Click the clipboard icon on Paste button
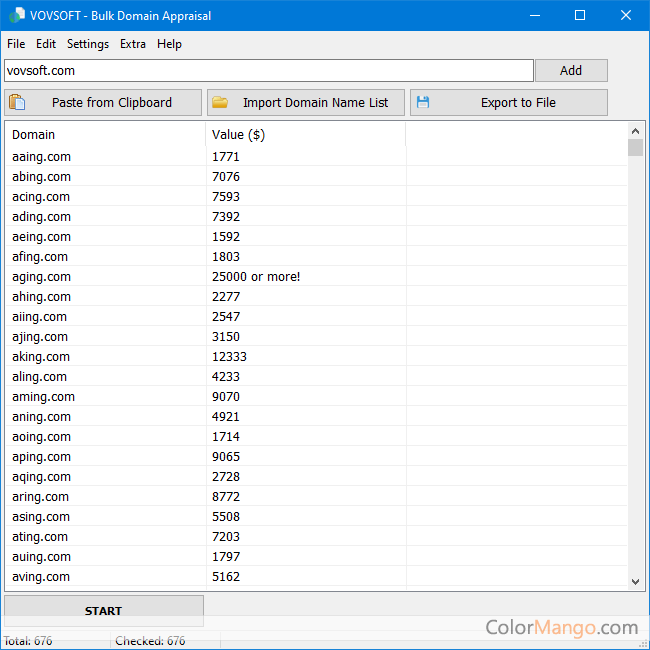Screen dimensions: 650x650 pos(18,102)
